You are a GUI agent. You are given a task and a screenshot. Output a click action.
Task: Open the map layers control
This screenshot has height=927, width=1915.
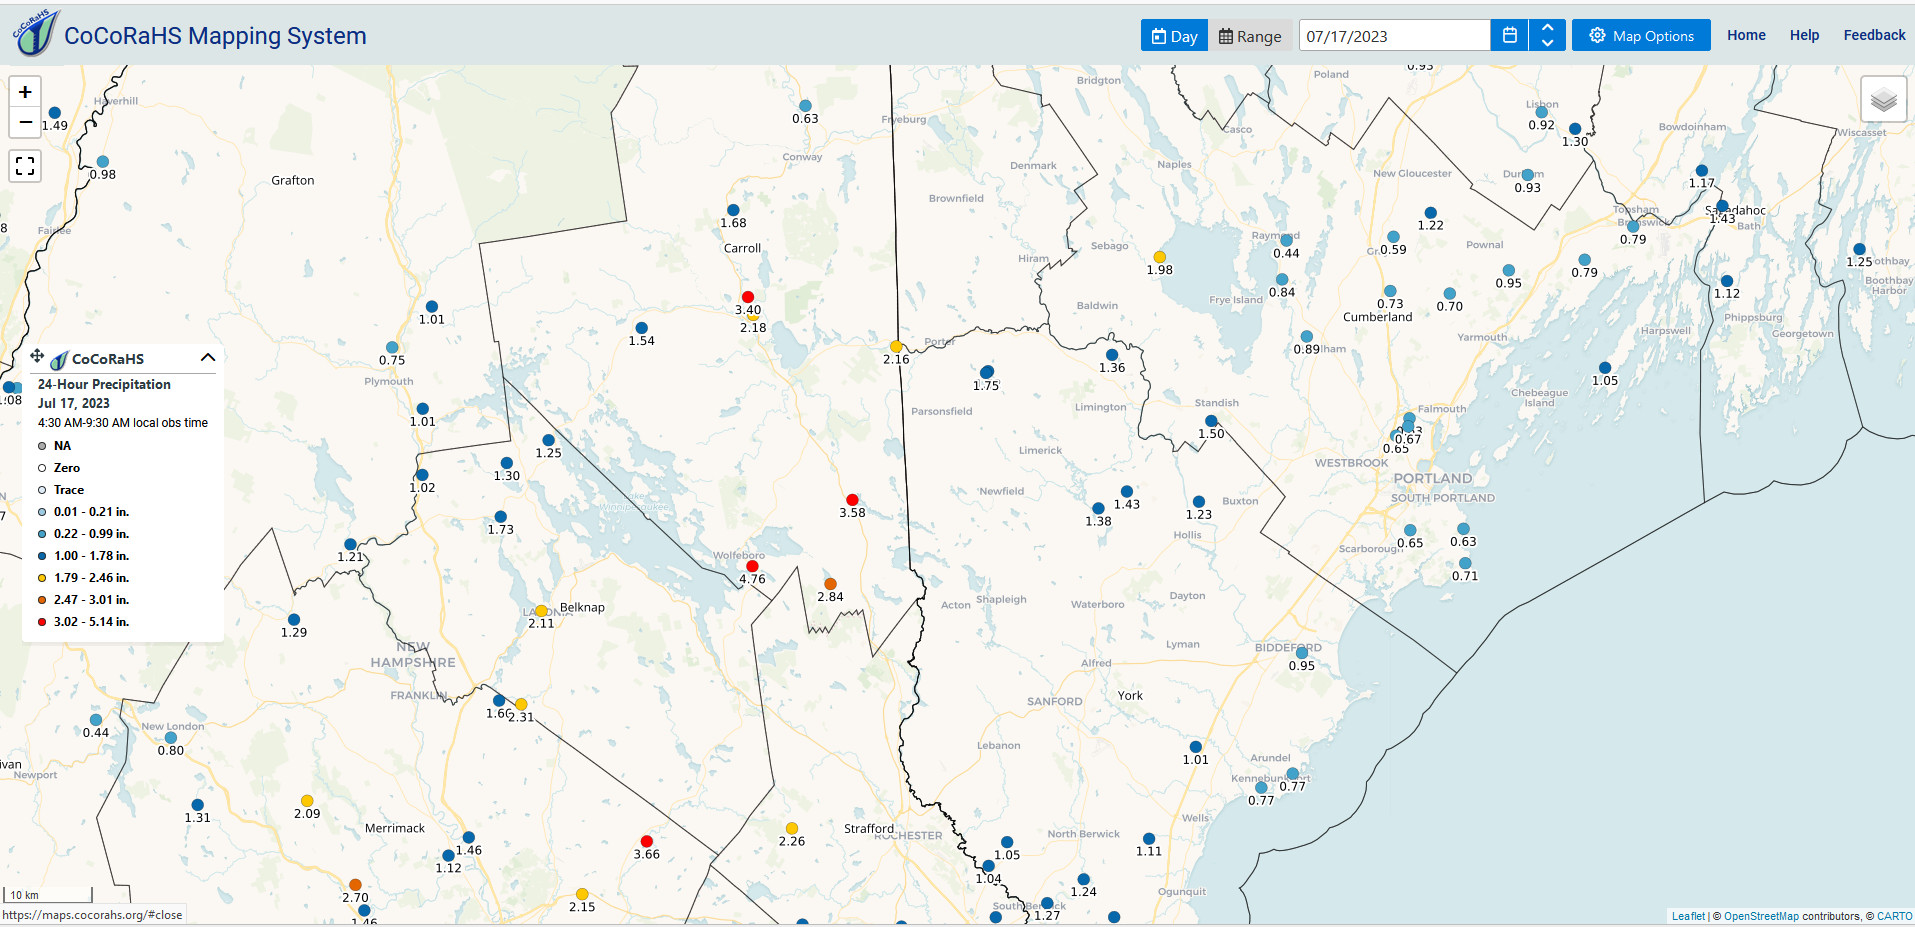[1883, 100]
